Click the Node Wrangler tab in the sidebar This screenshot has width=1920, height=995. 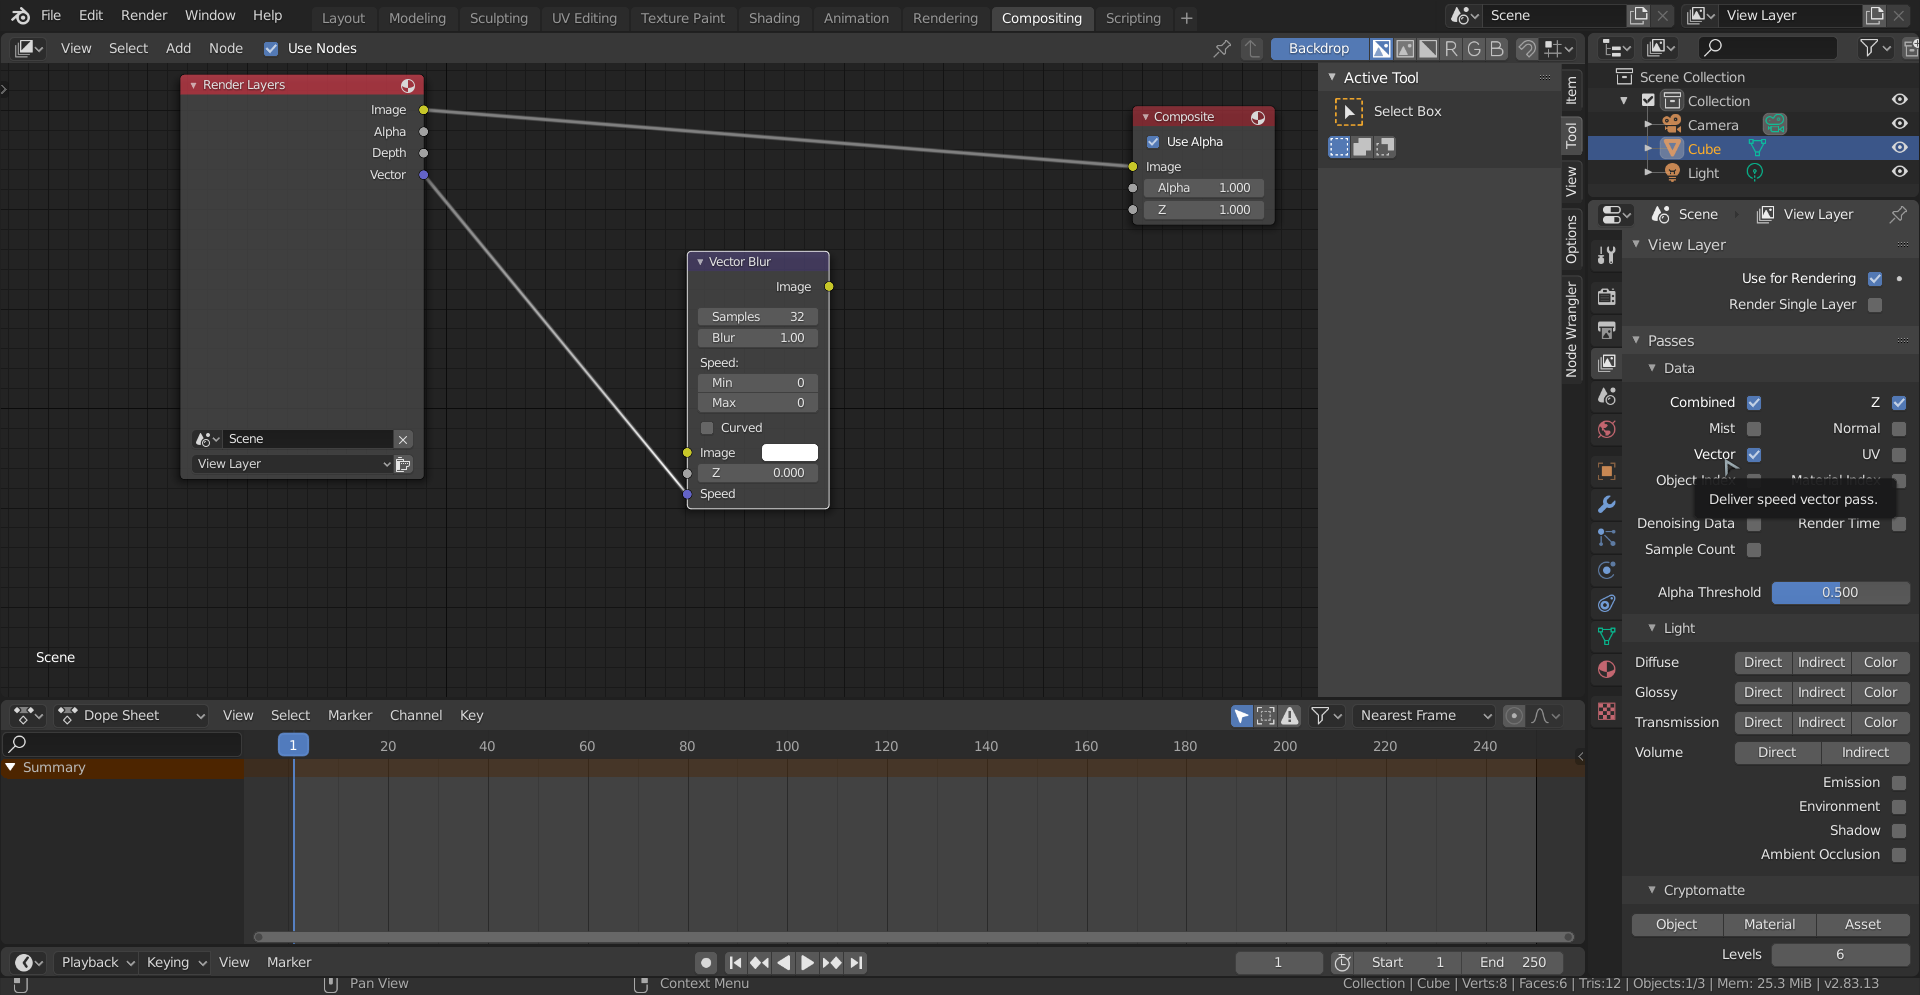[1571, 330]
